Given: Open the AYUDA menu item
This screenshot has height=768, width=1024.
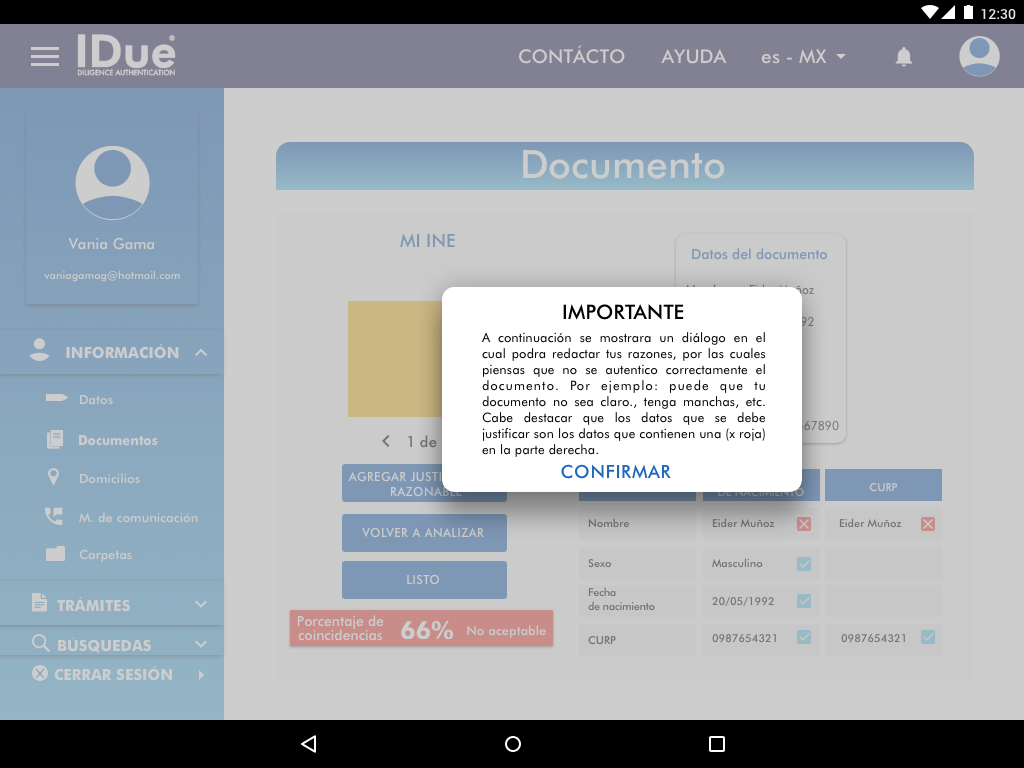Looking at the screenshot, I should click(x=693, y=57).
